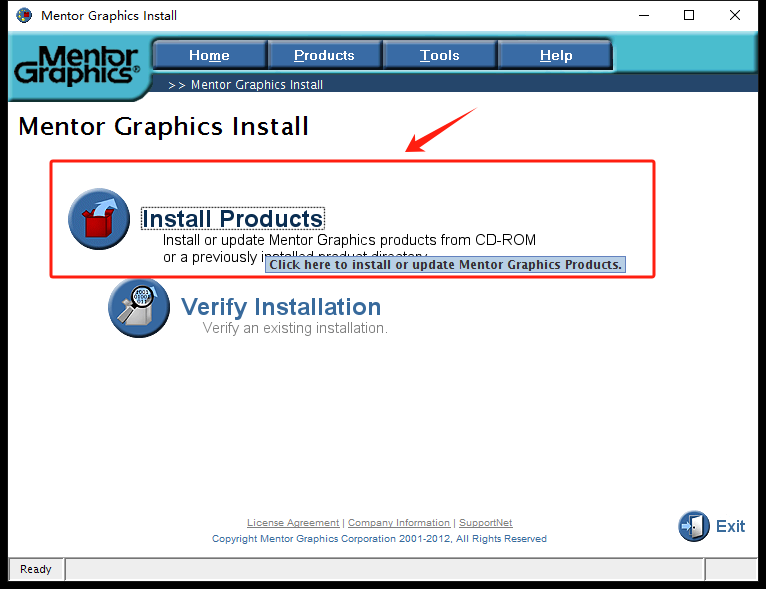Open the Products menu tab
766x589 pixels.
click(x=324, y=55)
